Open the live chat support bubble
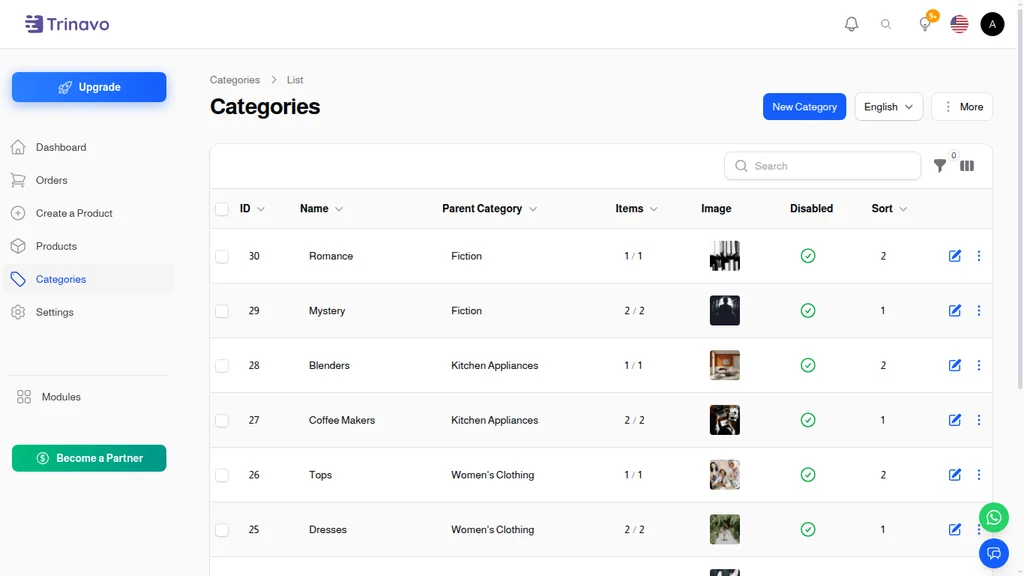This screenshot has width=1024, height=576. 993,554
